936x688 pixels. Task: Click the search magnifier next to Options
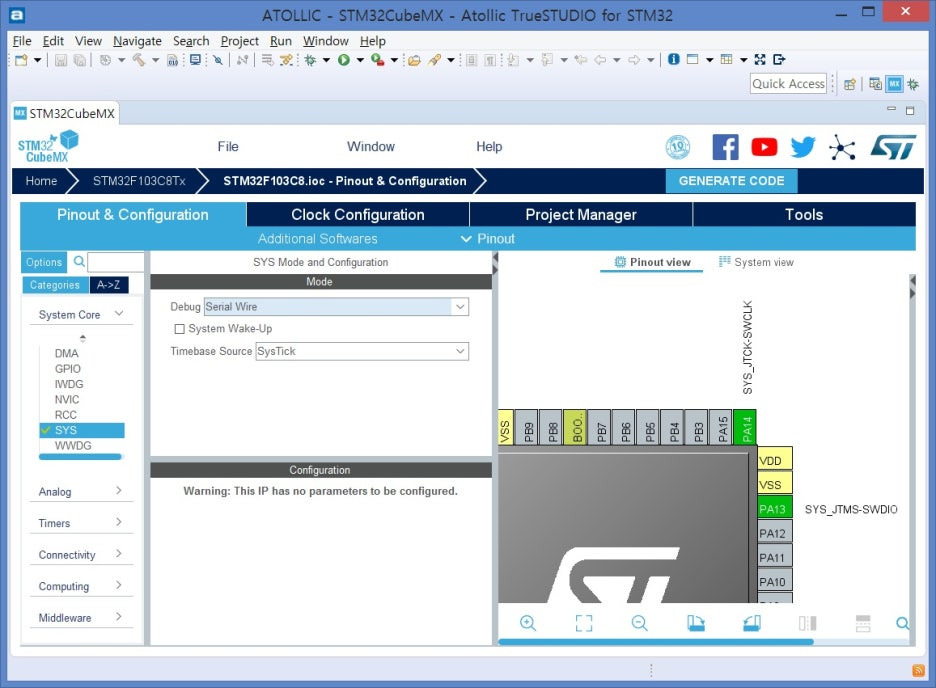79,261
